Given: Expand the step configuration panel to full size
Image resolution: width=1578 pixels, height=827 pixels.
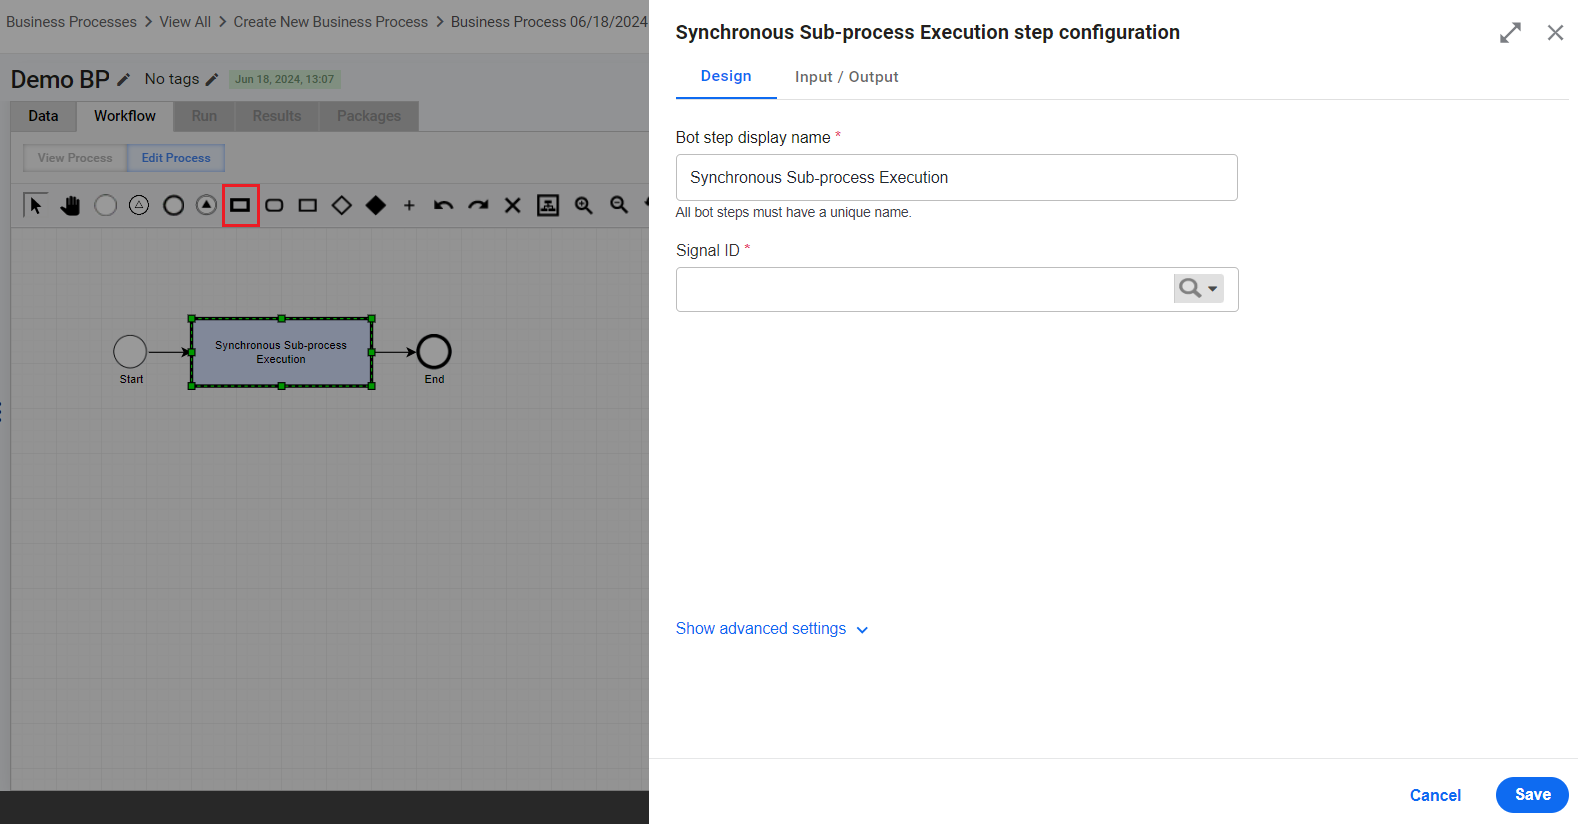Looking at the screenshot, I should pyautogui.click(x=1510, y=33).
